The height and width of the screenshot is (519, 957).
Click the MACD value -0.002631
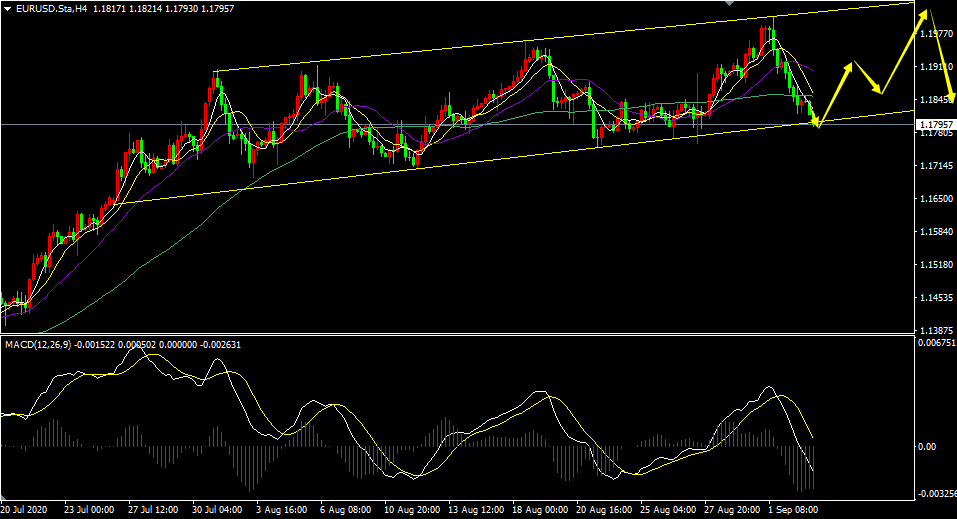[220, 345]
